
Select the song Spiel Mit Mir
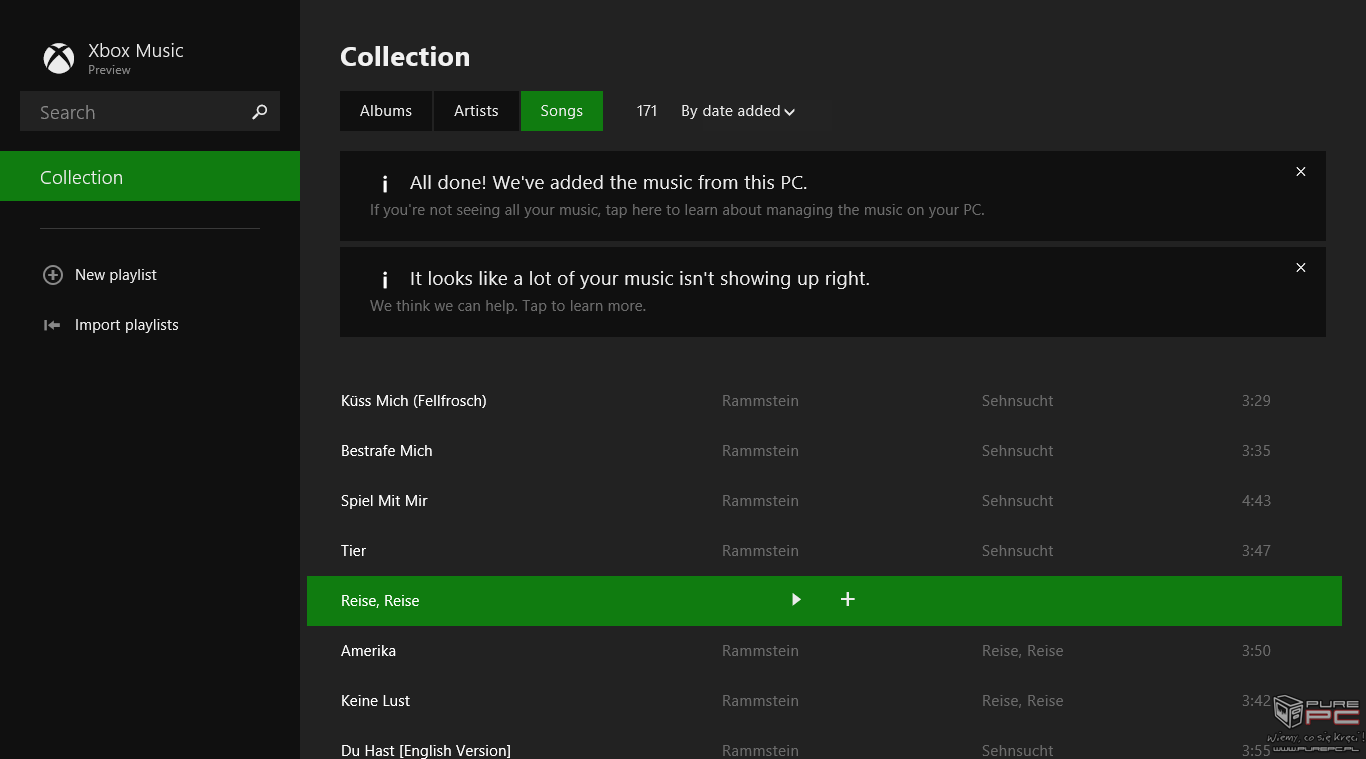(x=384, y=501)
